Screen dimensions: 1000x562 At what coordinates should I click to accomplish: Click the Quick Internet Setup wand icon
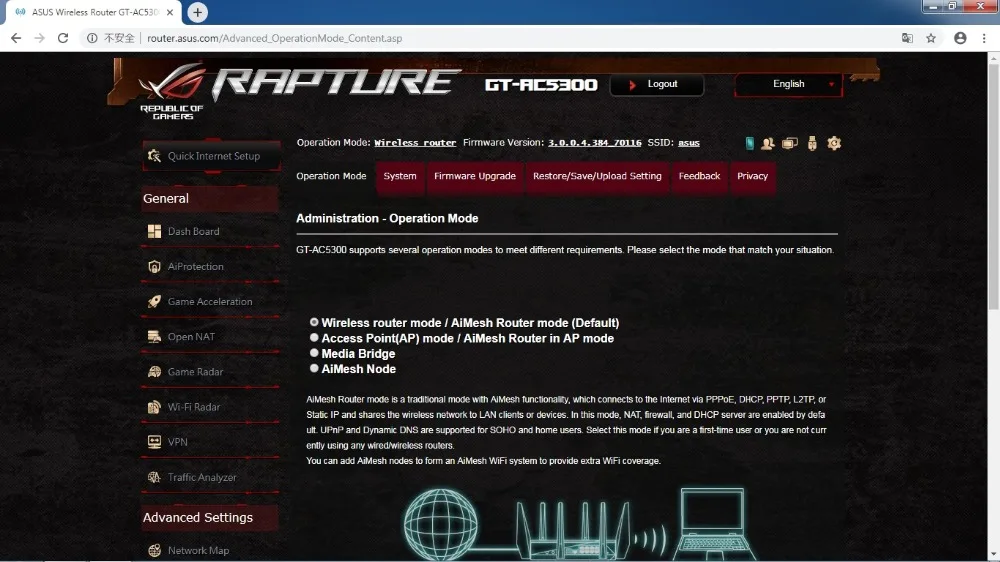click(154, 156)
